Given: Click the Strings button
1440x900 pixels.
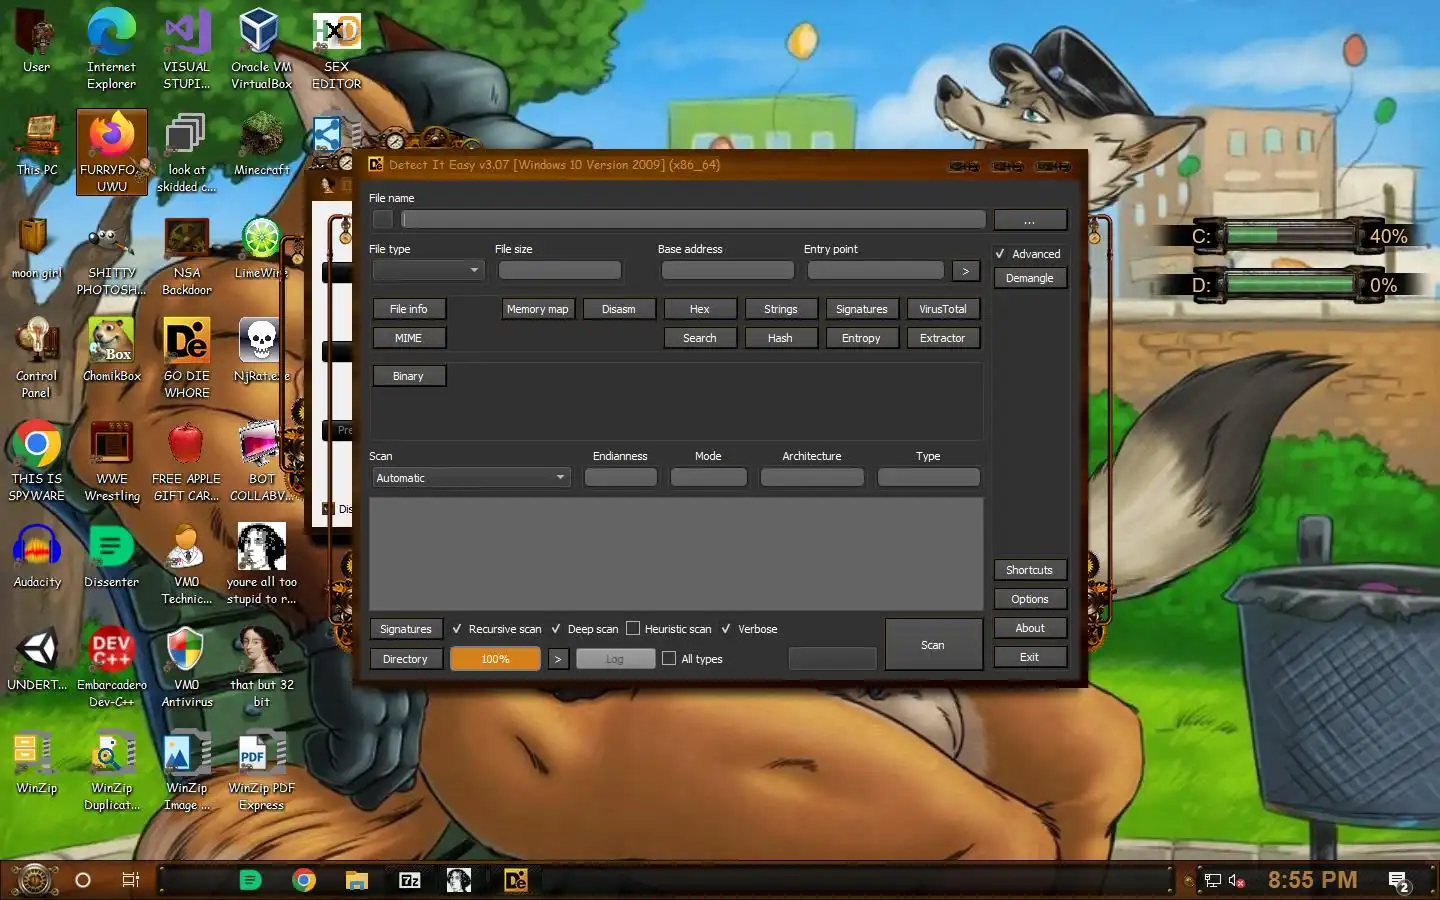Looking at the screenshot, I should [x=781, y=309].
